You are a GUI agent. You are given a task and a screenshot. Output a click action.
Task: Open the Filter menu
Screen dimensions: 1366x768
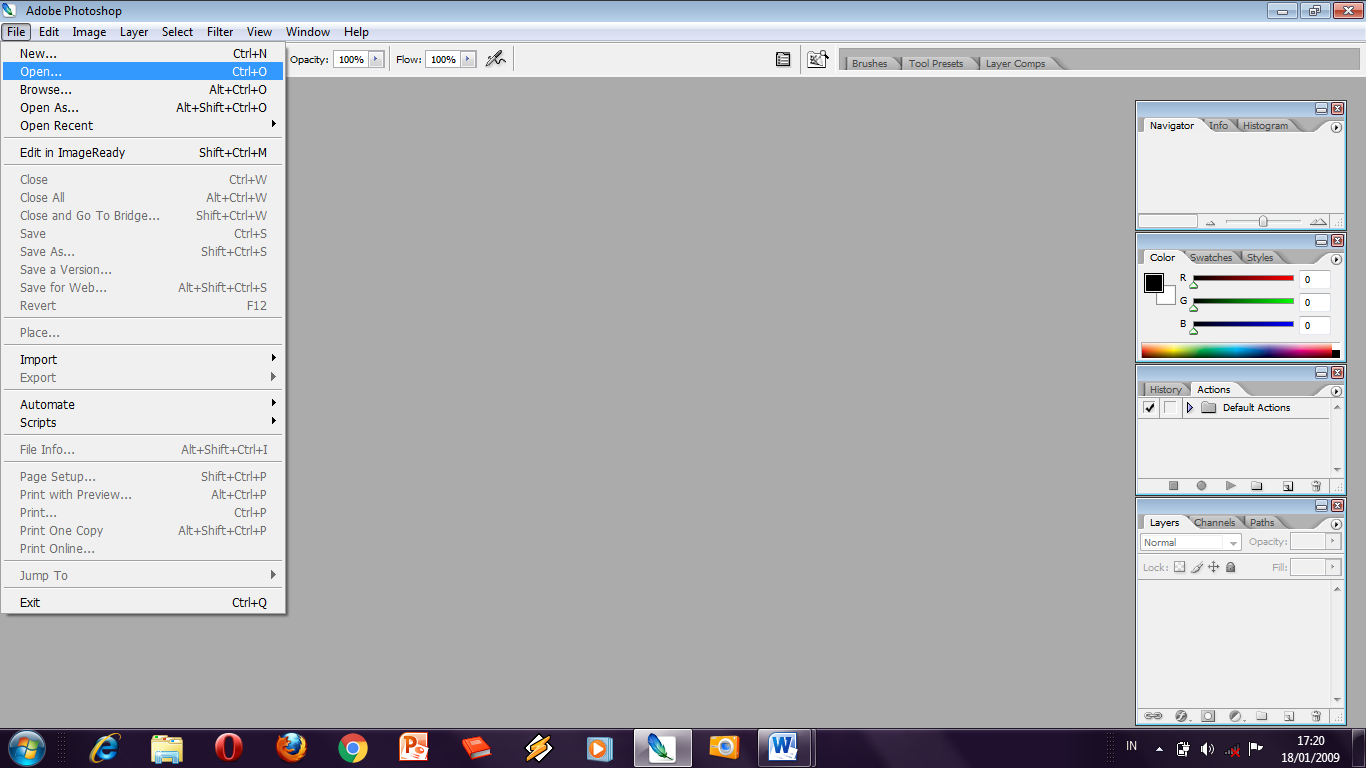tap(220, 32)
